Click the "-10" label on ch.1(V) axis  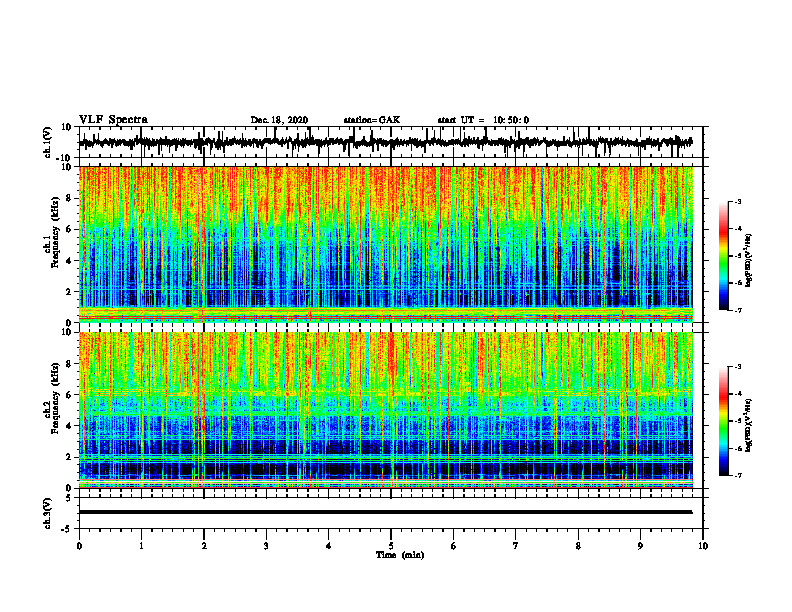point(65,158)
